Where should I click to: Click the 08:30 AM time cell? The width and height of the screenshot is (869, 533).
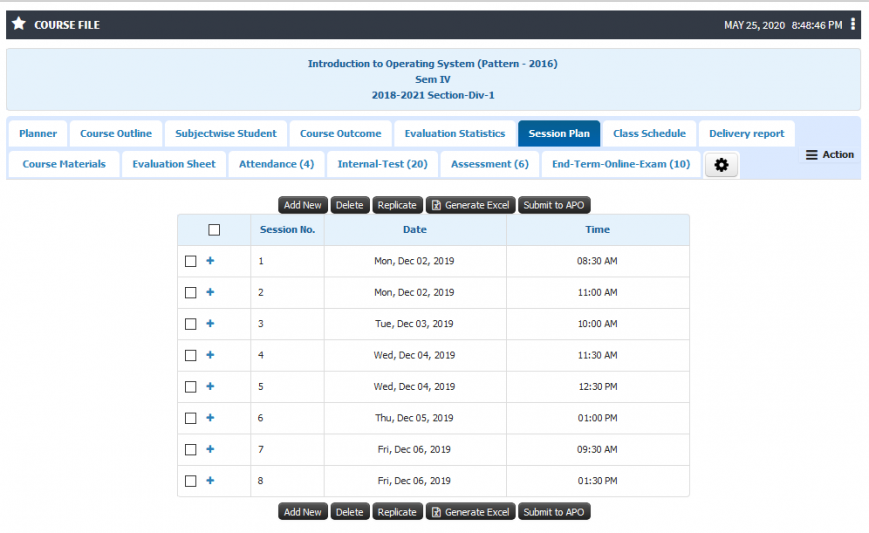click(x=597, y=261)
